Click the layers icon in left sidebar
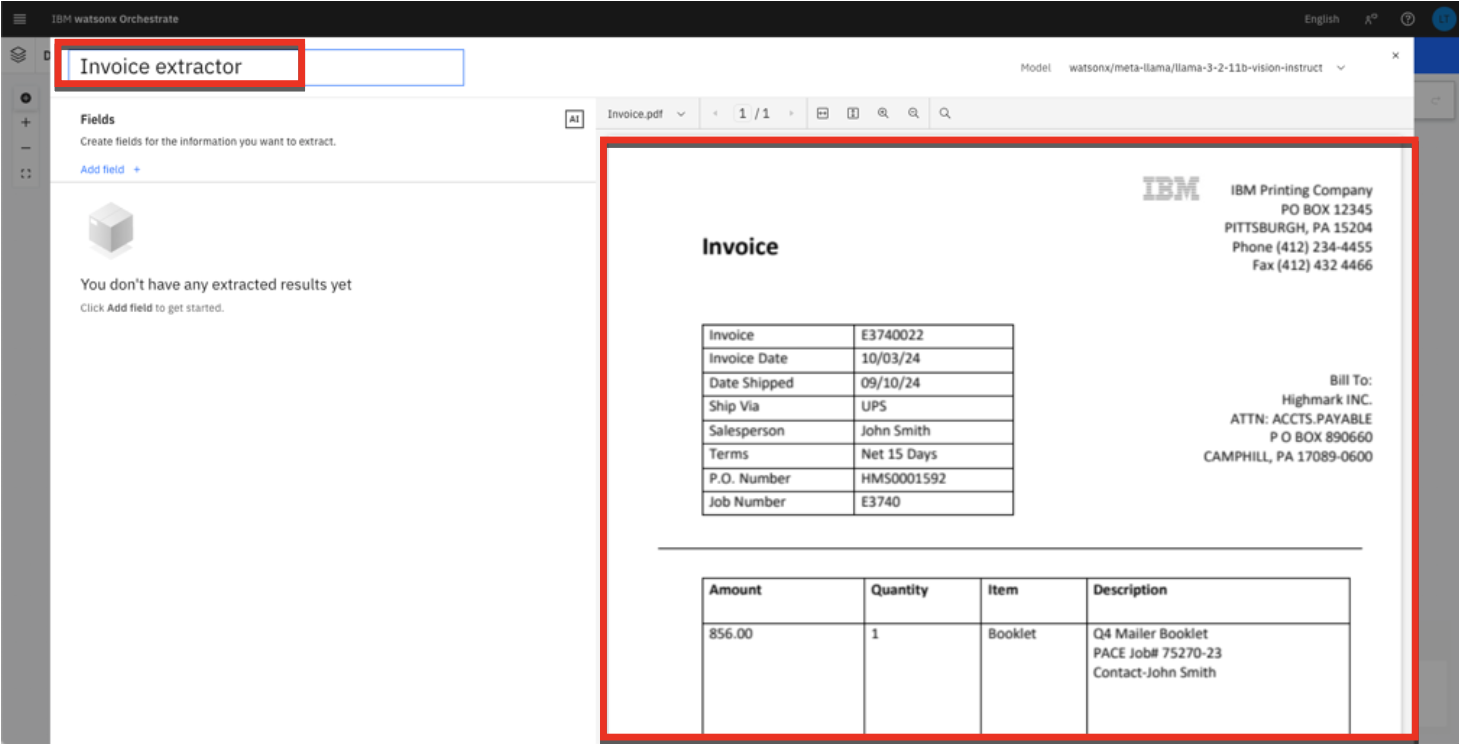This screenshot has height=744, width=1459. (18, 55)
